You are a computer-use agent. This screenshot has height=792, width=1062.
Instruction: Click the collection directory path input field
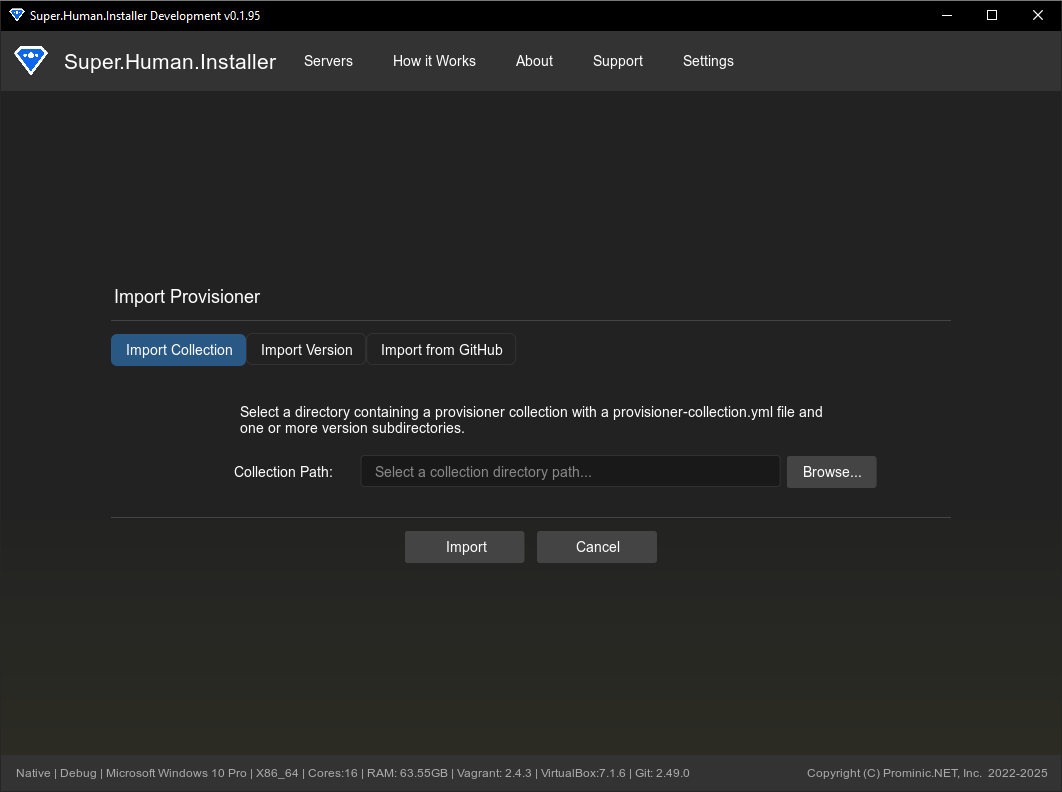click(x=570, y=471)
